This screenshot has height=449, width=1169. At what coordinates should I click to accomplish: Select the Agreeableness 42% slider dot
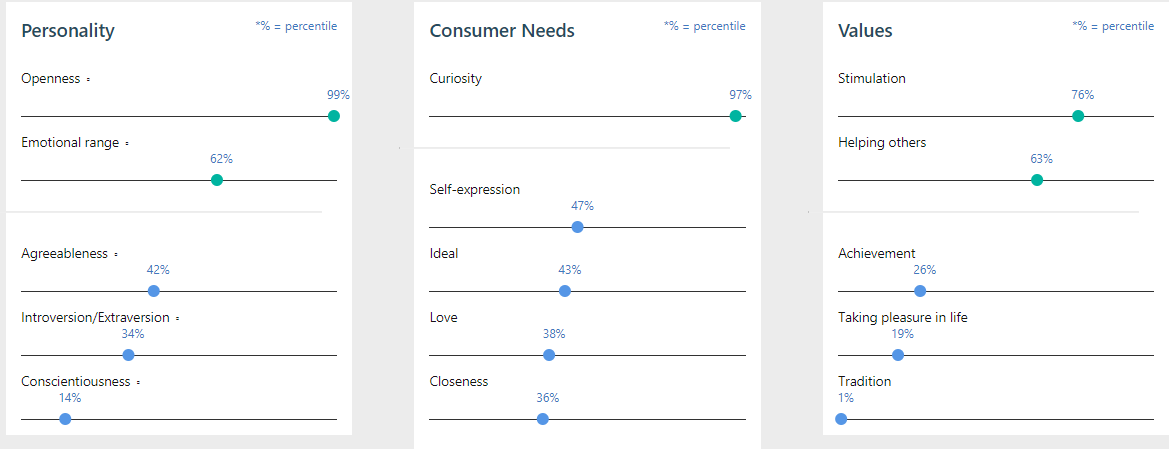pyautogui.click(x=154, y=291)
